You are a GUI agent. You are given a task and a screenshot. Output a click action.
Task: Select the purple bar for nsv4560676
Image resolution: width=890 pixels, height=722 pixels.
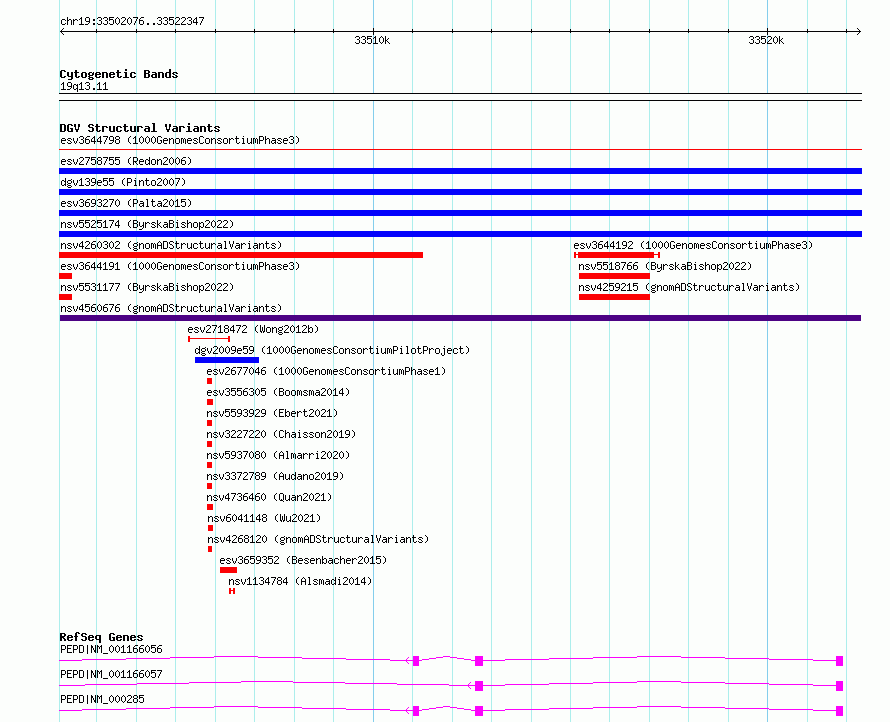click(460, 318)
